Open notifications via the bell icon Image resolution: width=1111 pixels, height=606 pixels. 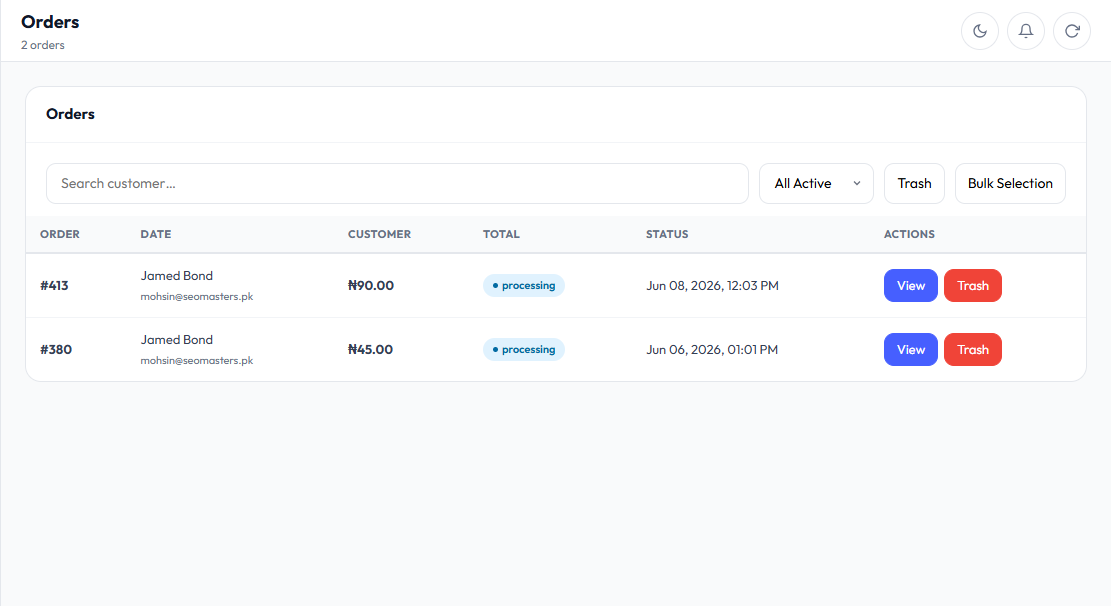tap(1026, 31)
